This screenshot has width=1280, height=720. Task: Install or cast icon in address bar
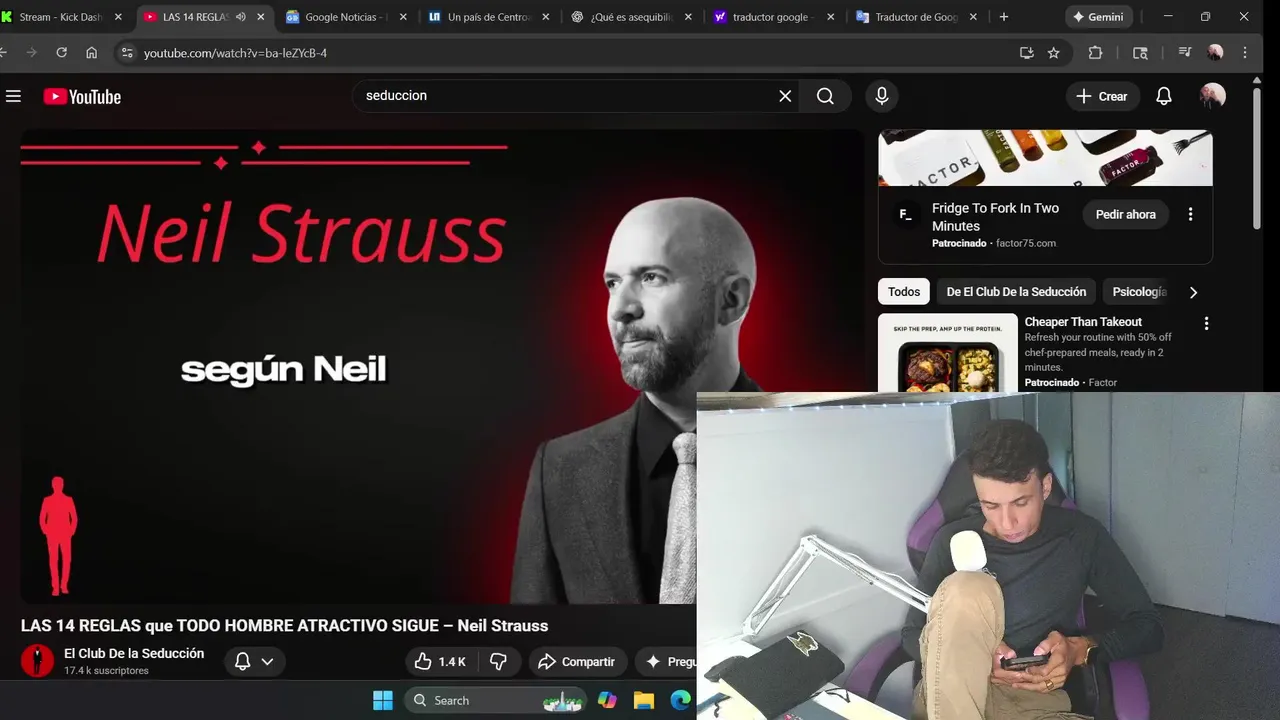click(1026, 53)
